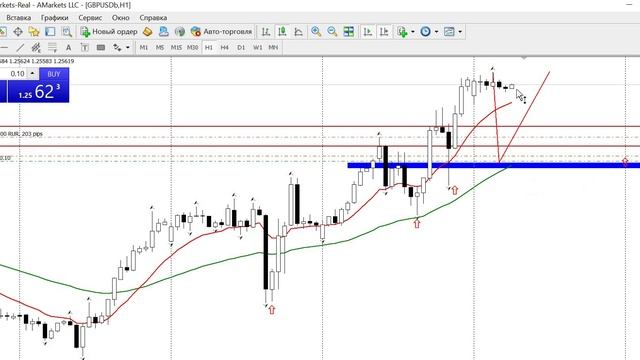Open the Справка menu
Viewport: 640px width, 360px height.
[x=153, y=18]
